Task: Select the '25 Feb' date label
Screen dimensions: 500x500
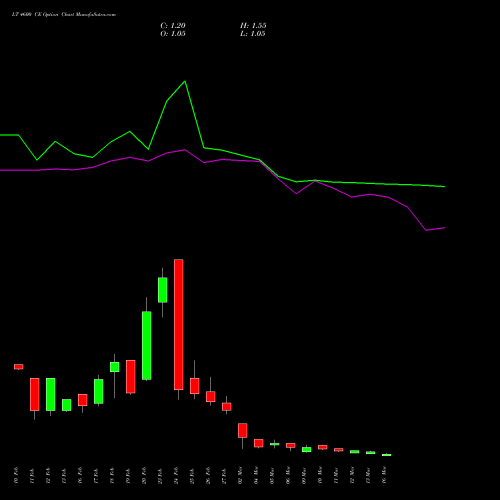Action: (x=193, y=475)
